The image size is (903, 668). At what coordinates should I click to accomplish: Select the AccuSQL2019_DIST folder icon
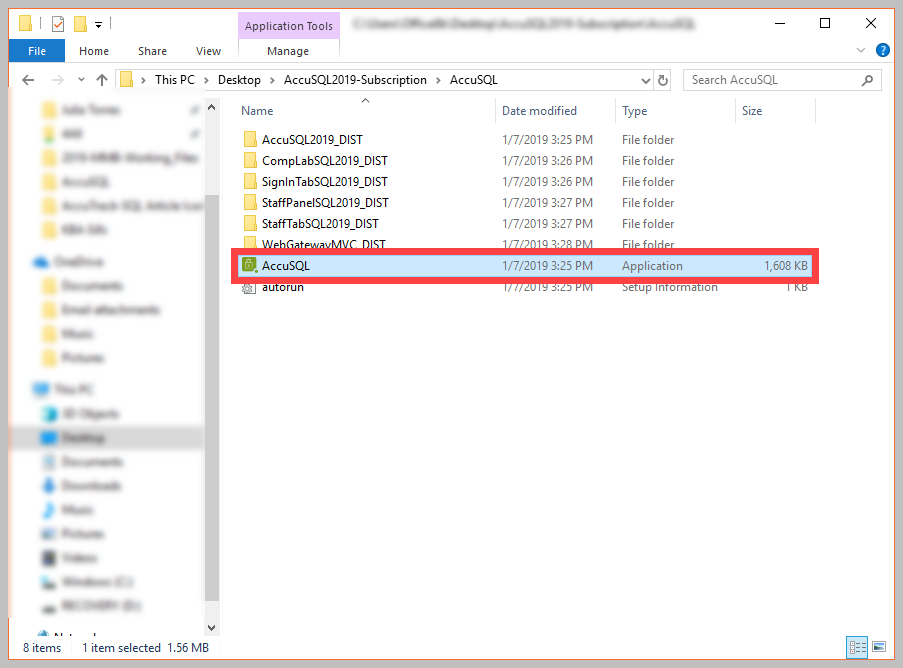click(x=250, y=139)
